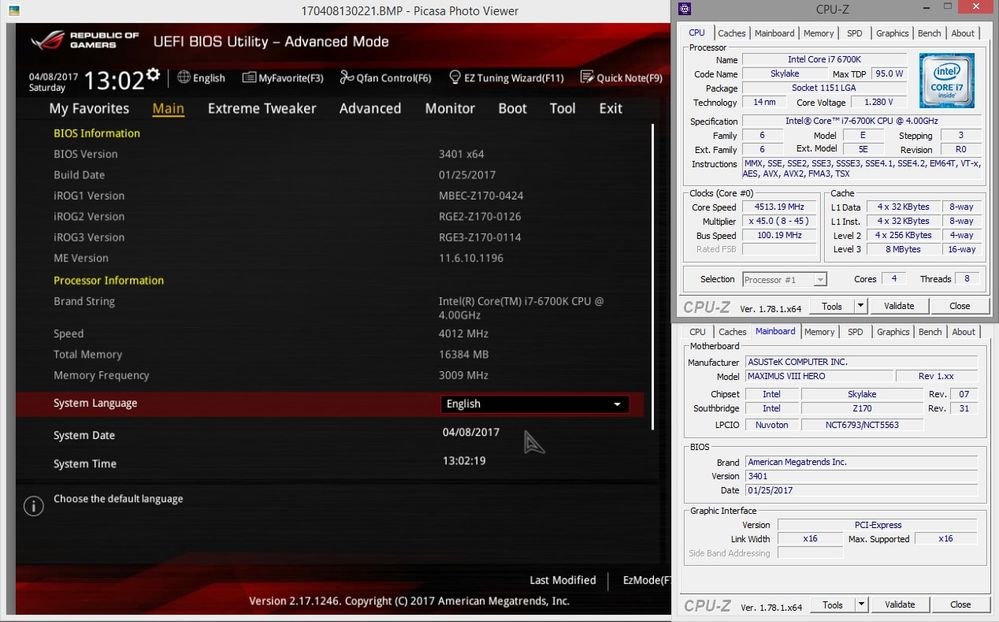999x622 pixels.
Task: Open Graphics tab in CPU-Z Motherboard window
Action: 893,332
